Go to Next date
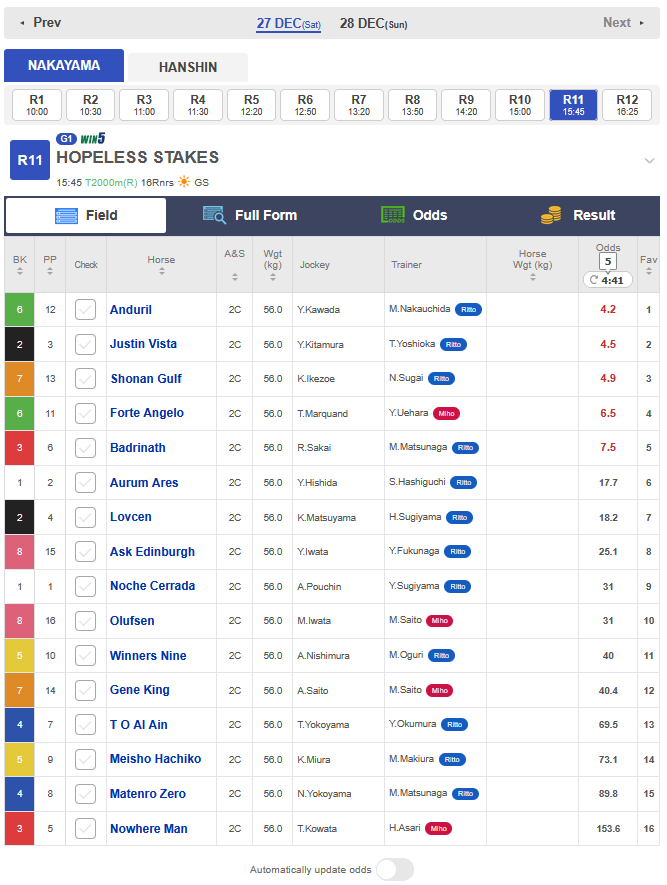 (x=624, y=23)
